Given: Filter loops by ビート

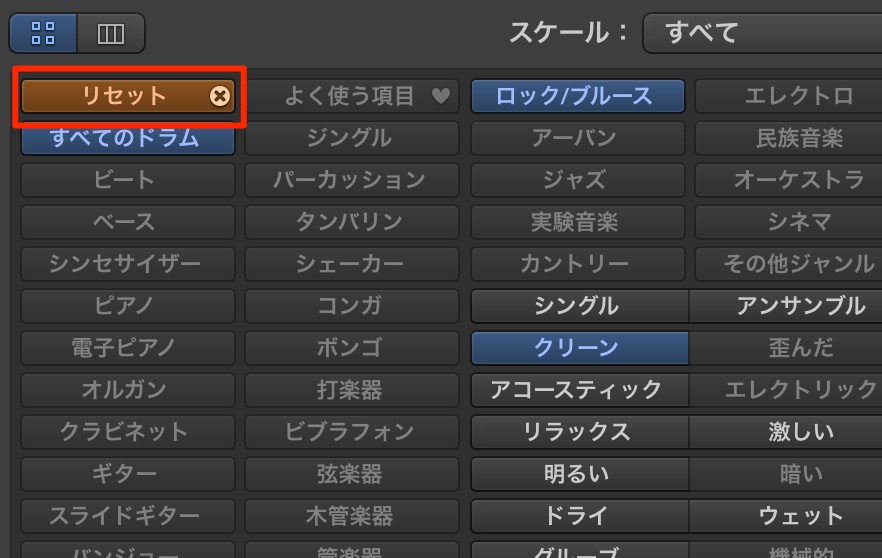Looking at the screenshot, I should click(128, 180).
